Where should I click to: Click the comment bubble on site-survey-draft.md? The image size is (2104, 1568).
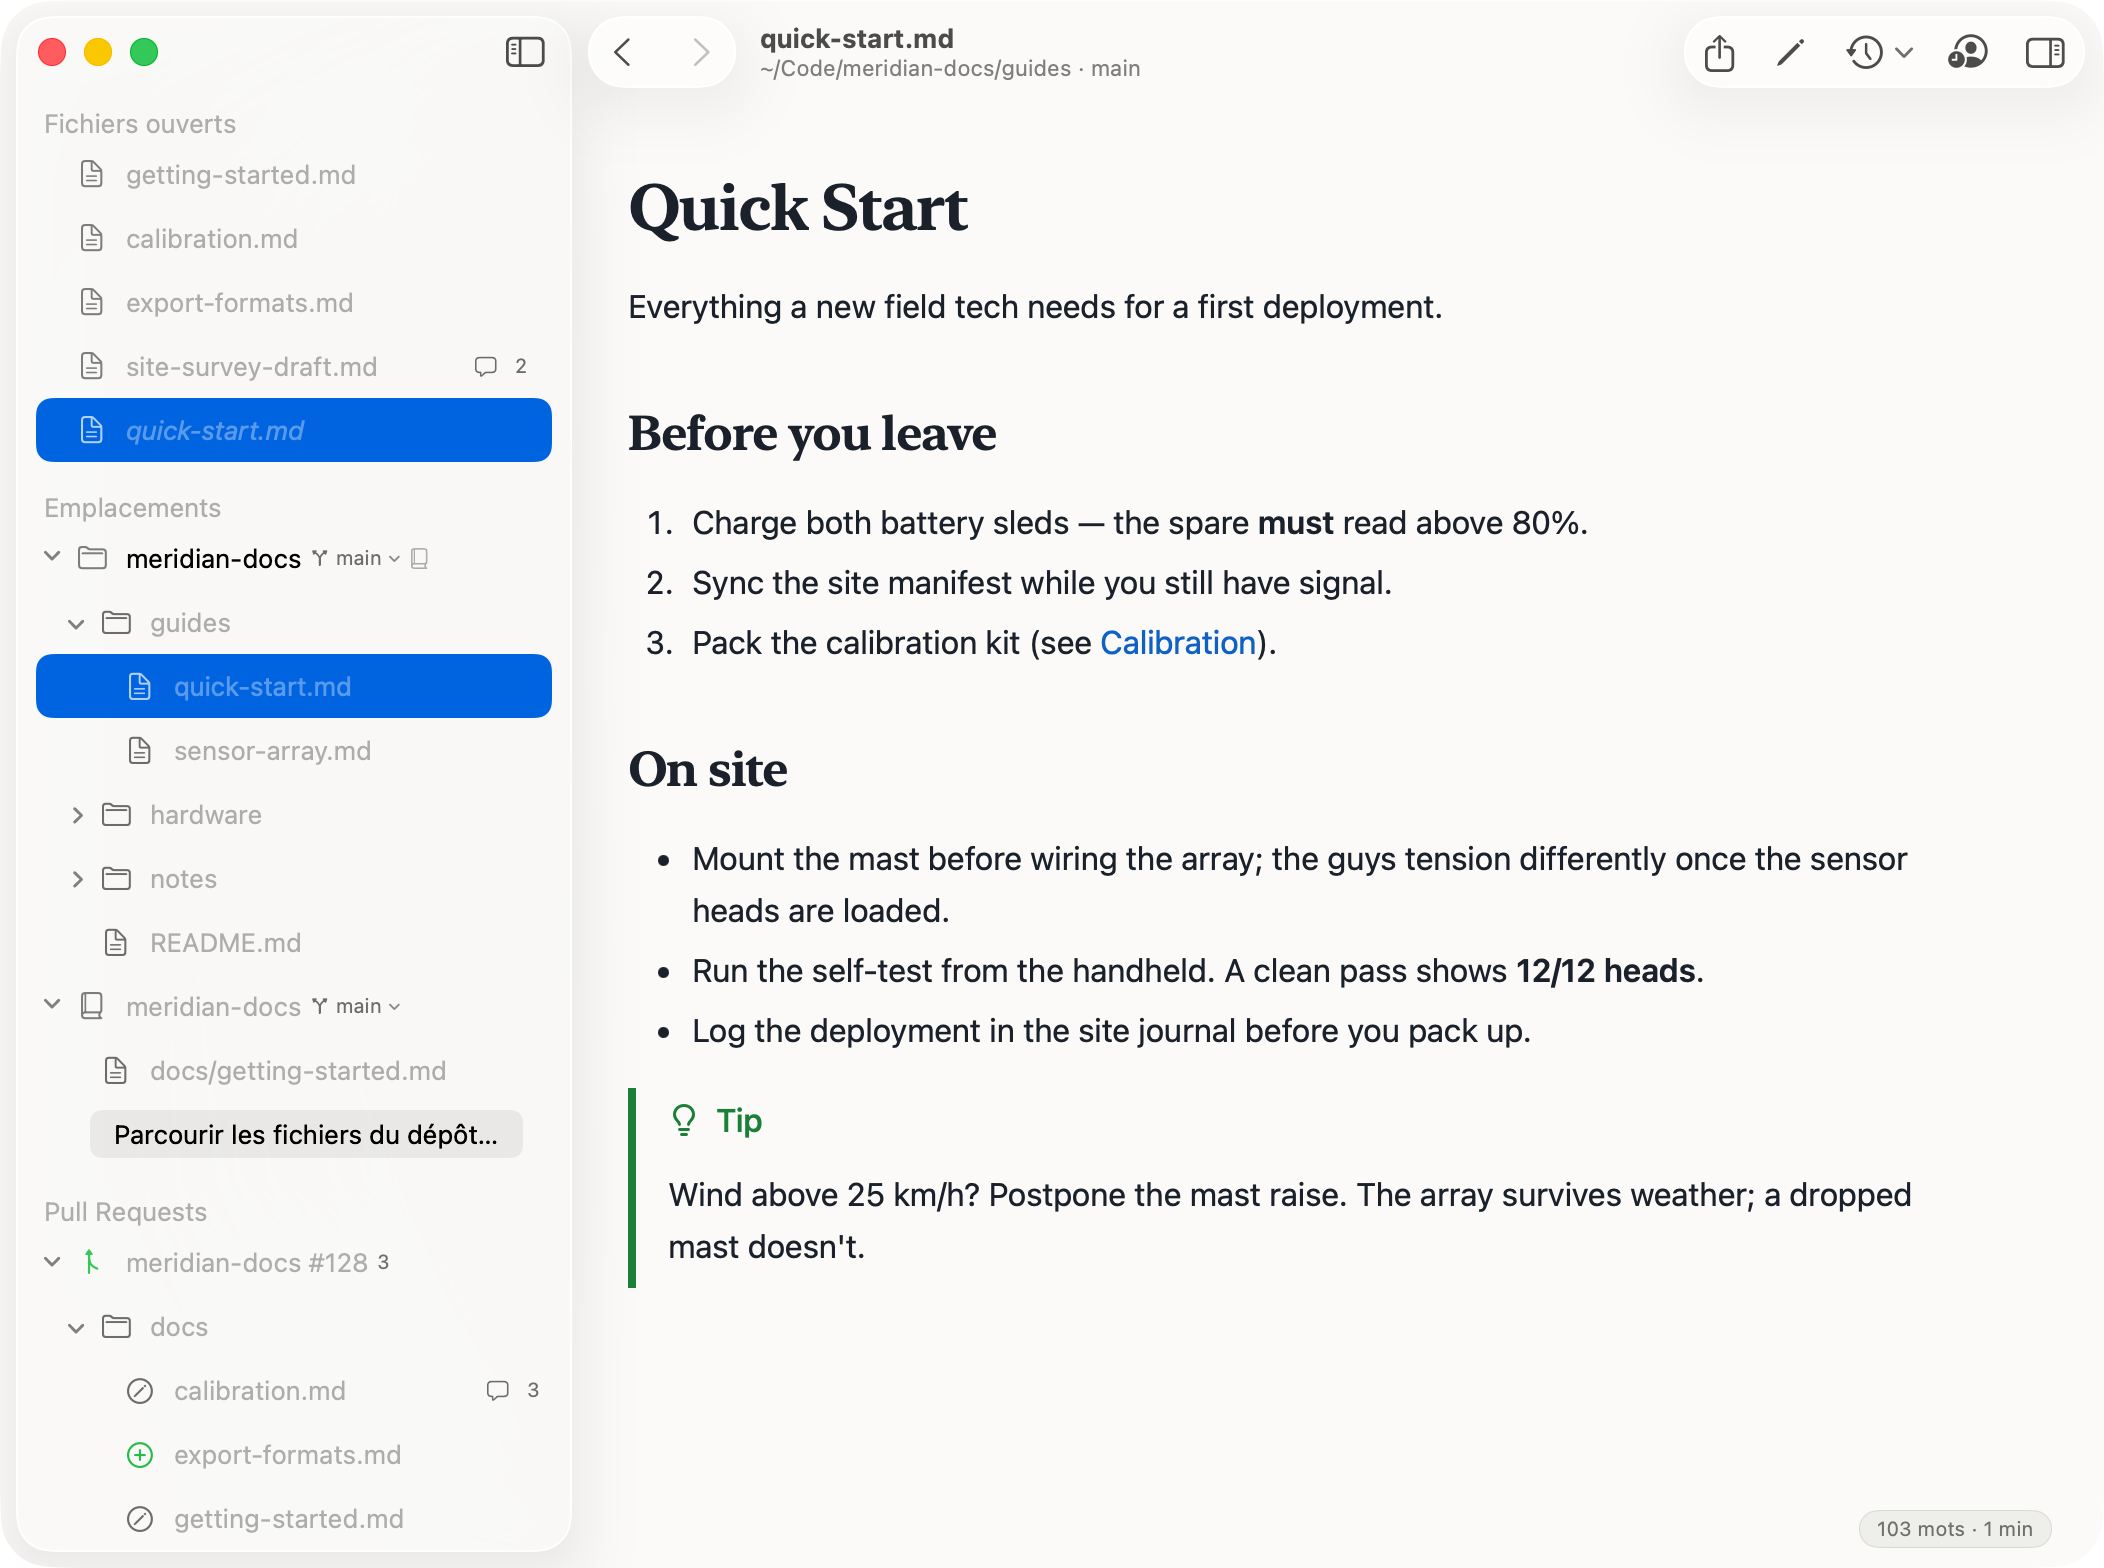pyautogui.click(x=486, y=367)
